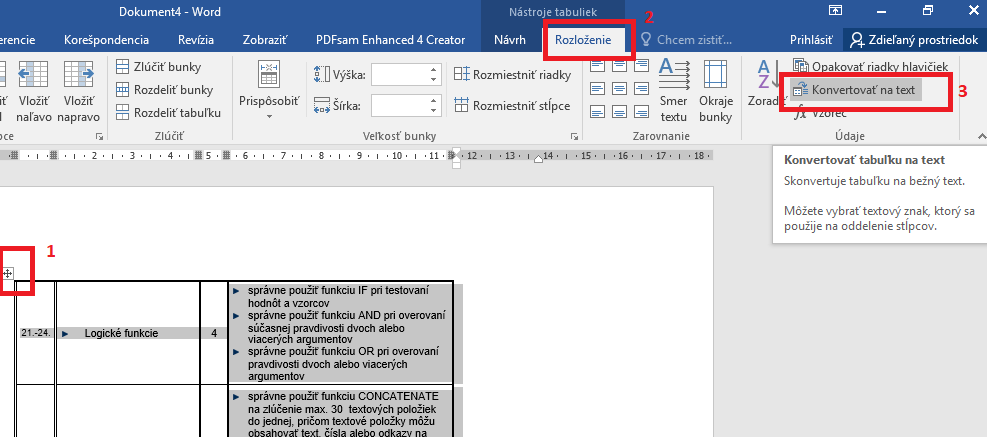Click the Smer textu text direction icon
The height and width of the screenshot is (437, 987).
click(674, 91)
